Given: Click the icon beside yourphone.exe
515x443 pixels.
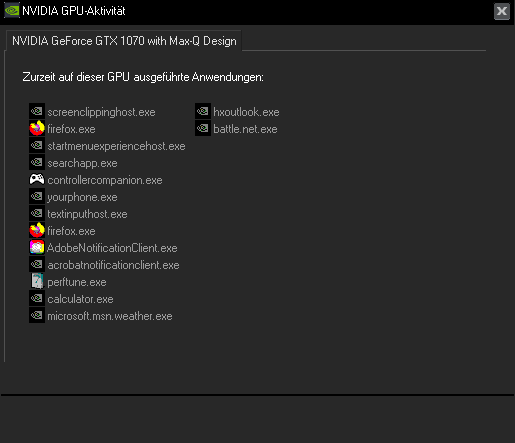Looking at the screenshot, I should [x=37, y=196].
